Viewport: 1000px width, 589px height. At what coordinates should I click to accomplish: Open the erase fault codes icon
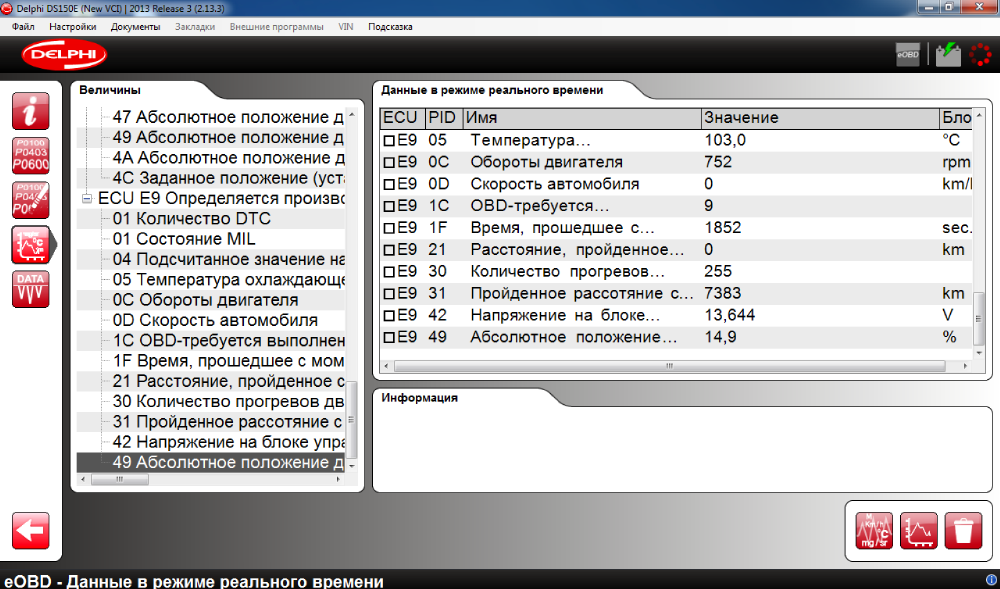click(31, 200)
